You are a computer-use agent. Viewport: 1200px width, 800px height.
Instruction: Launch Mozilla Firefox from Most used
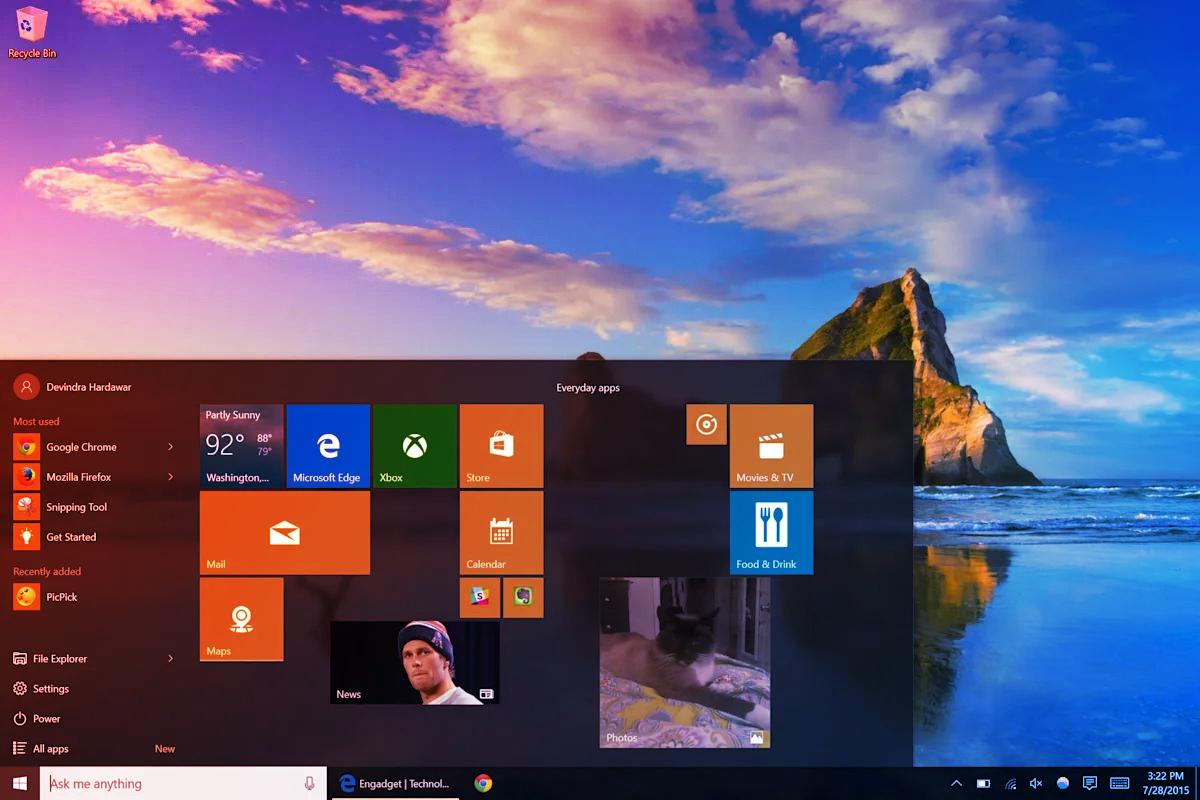pos(63,477)
